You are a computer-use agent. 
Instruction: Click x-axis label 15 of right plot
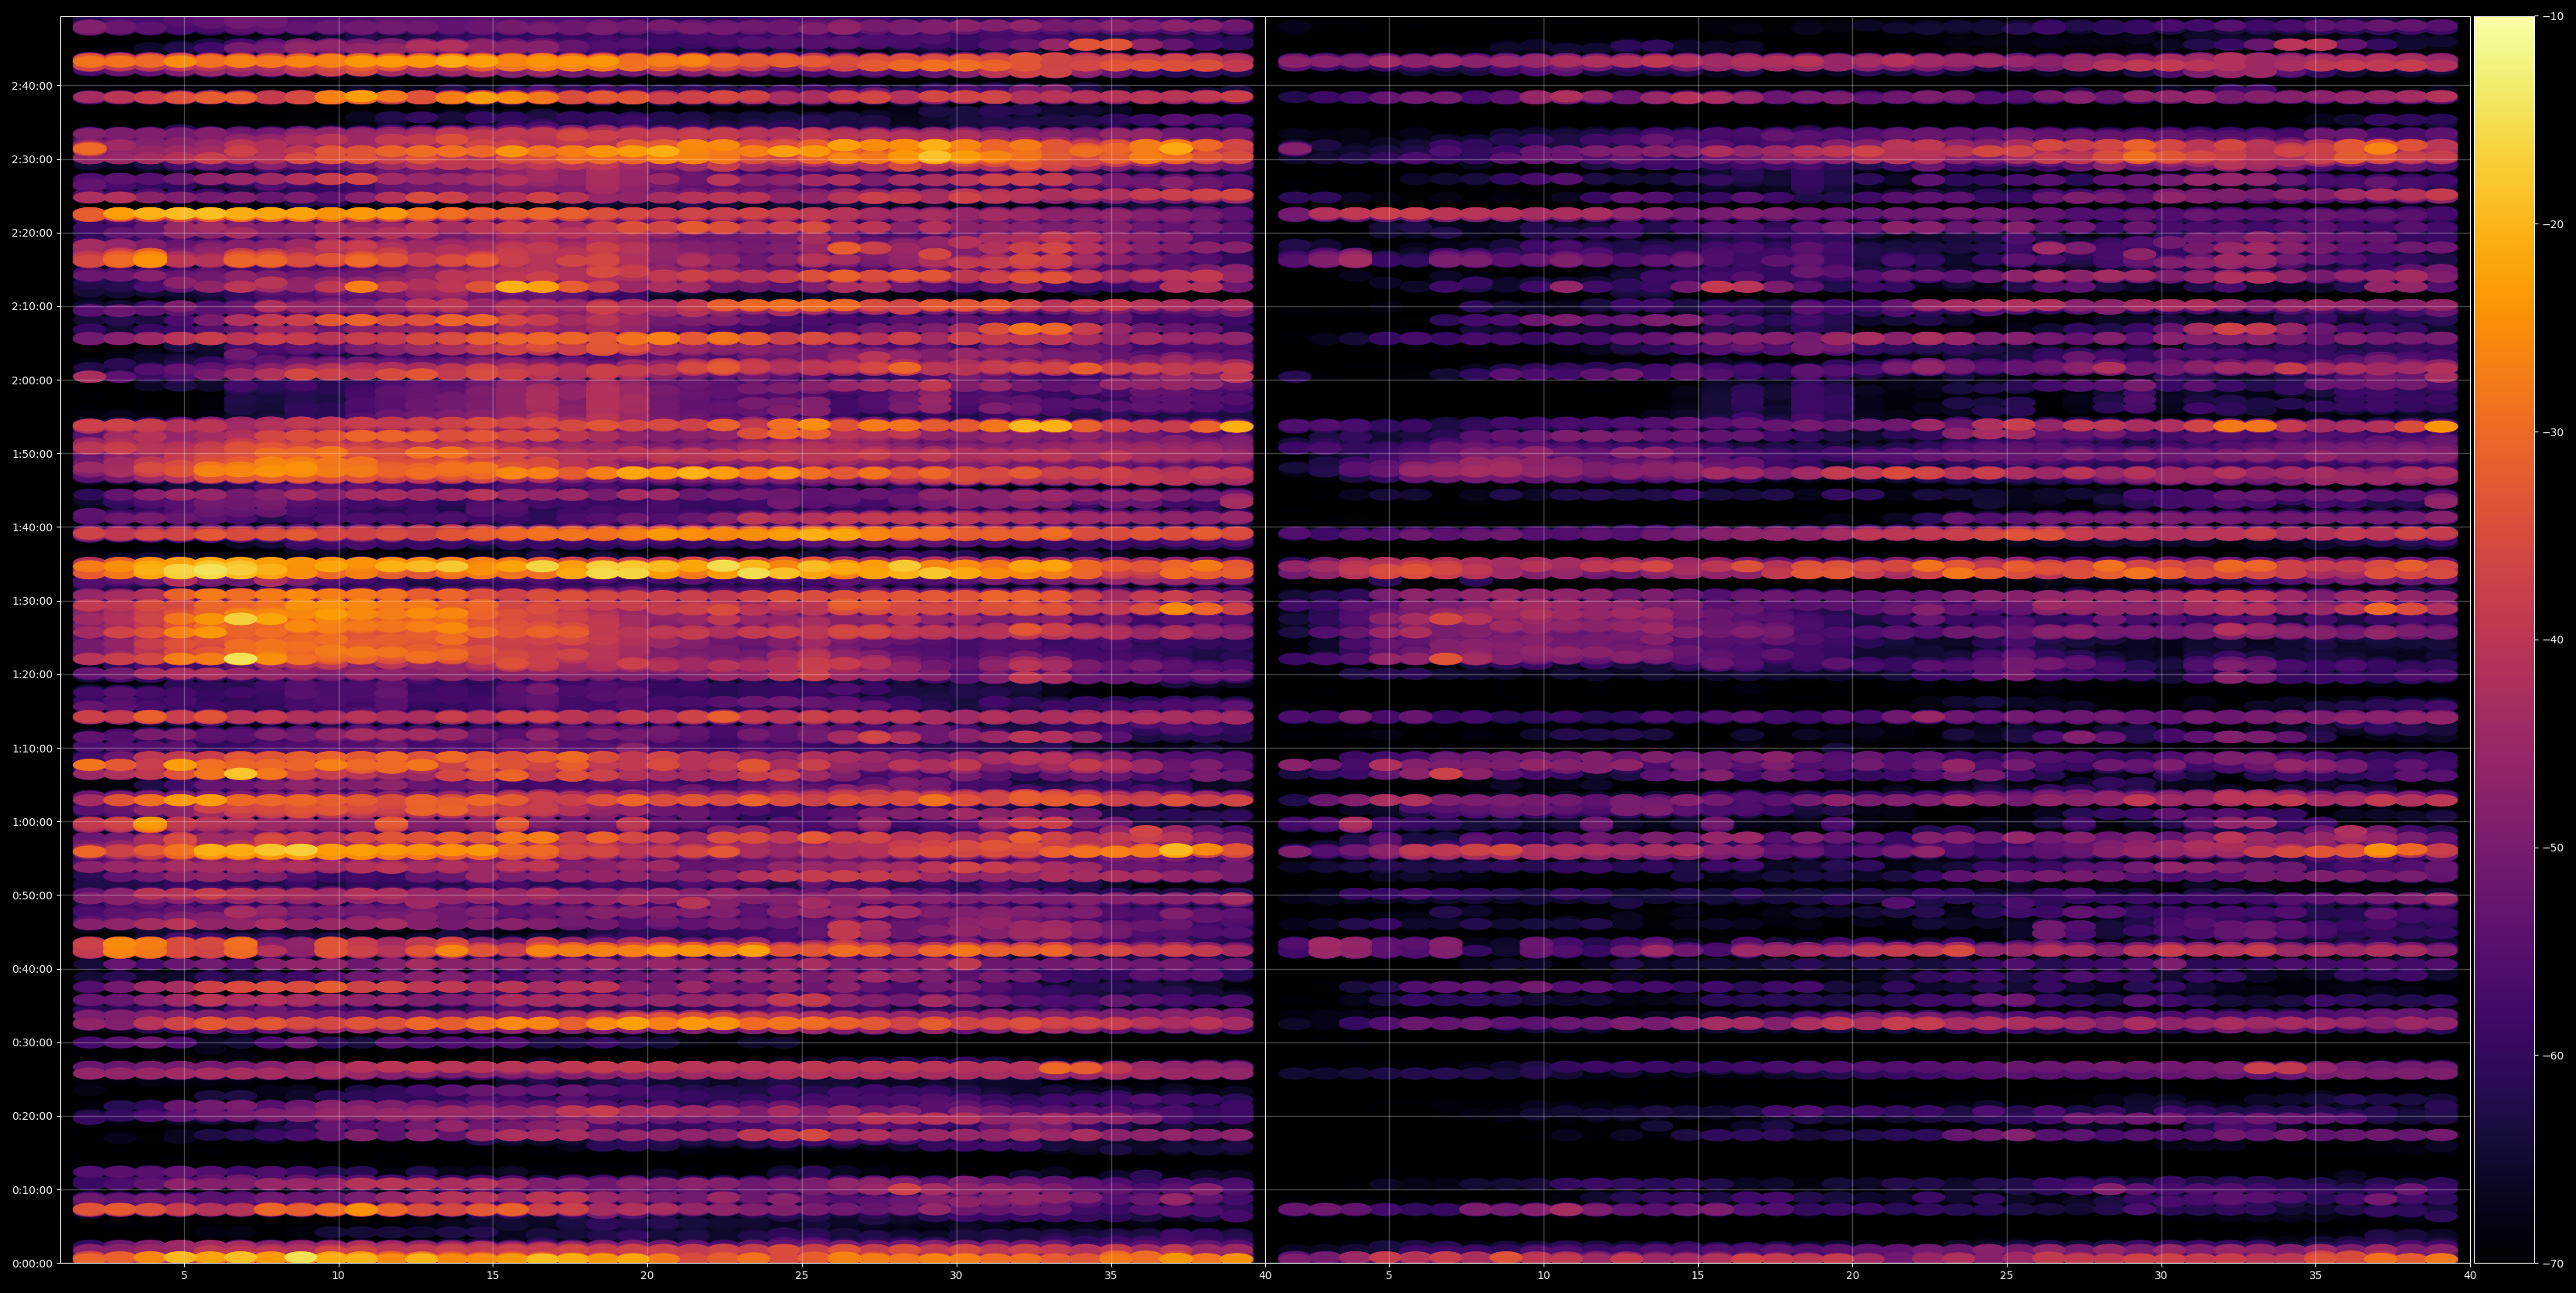(x=1698, y=1276)
